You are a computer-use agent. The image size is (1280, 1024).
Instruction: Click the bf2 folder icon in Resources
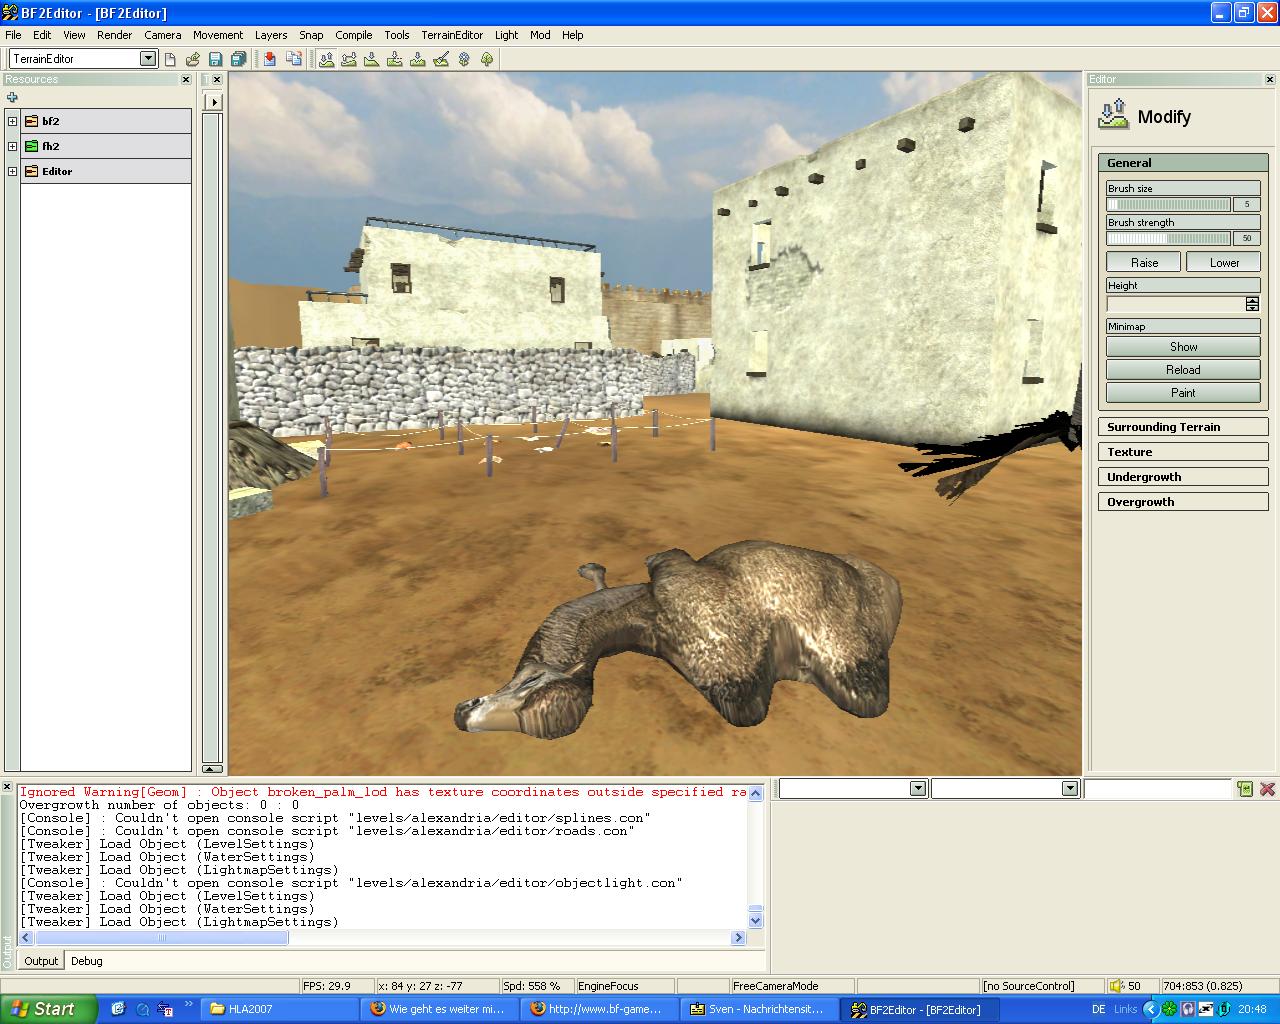click(x=31, y=121)
